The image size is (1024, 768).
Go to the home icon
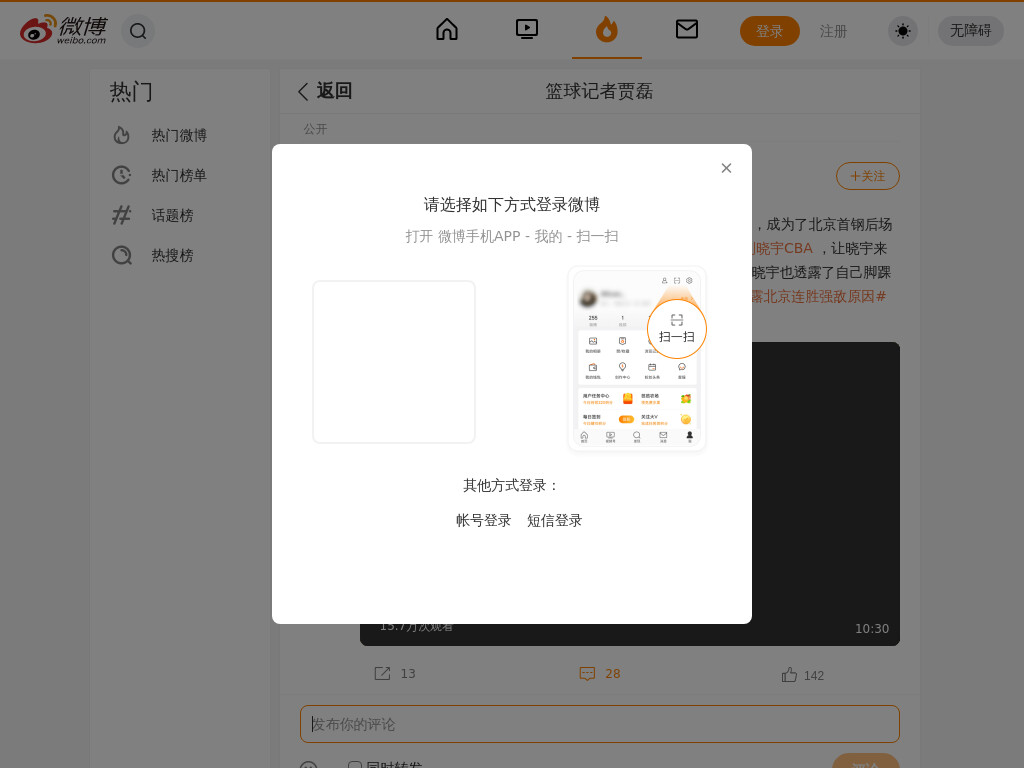[x=447, y=30]
